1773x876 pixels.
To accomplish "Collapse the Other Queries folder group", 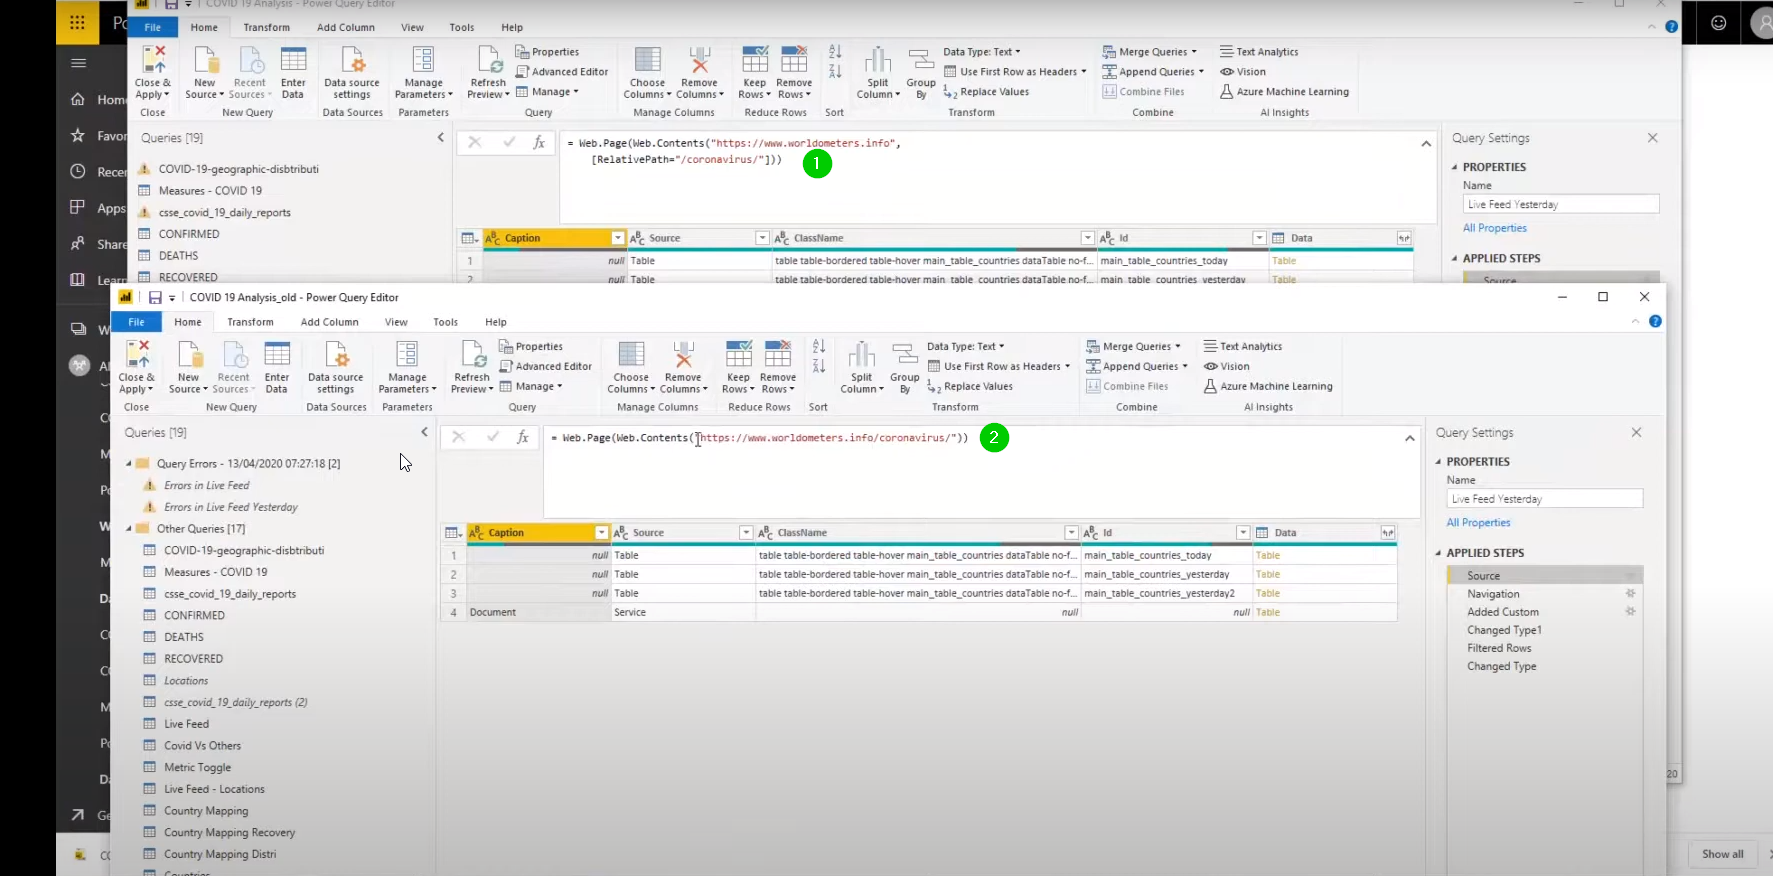I will tap(129, 529).
